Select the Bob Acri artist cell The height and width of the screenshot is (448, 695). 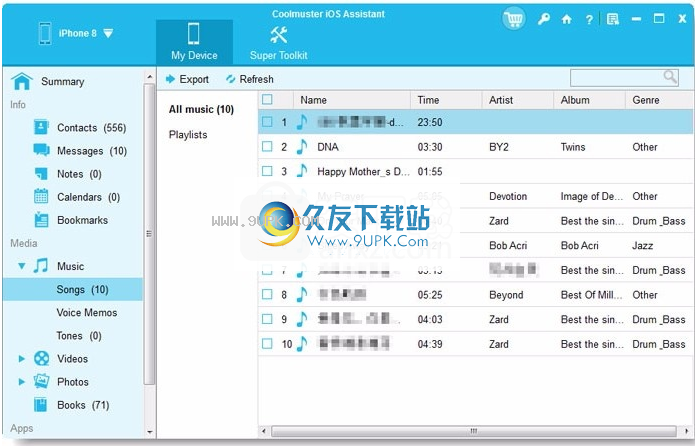(508, 245)
